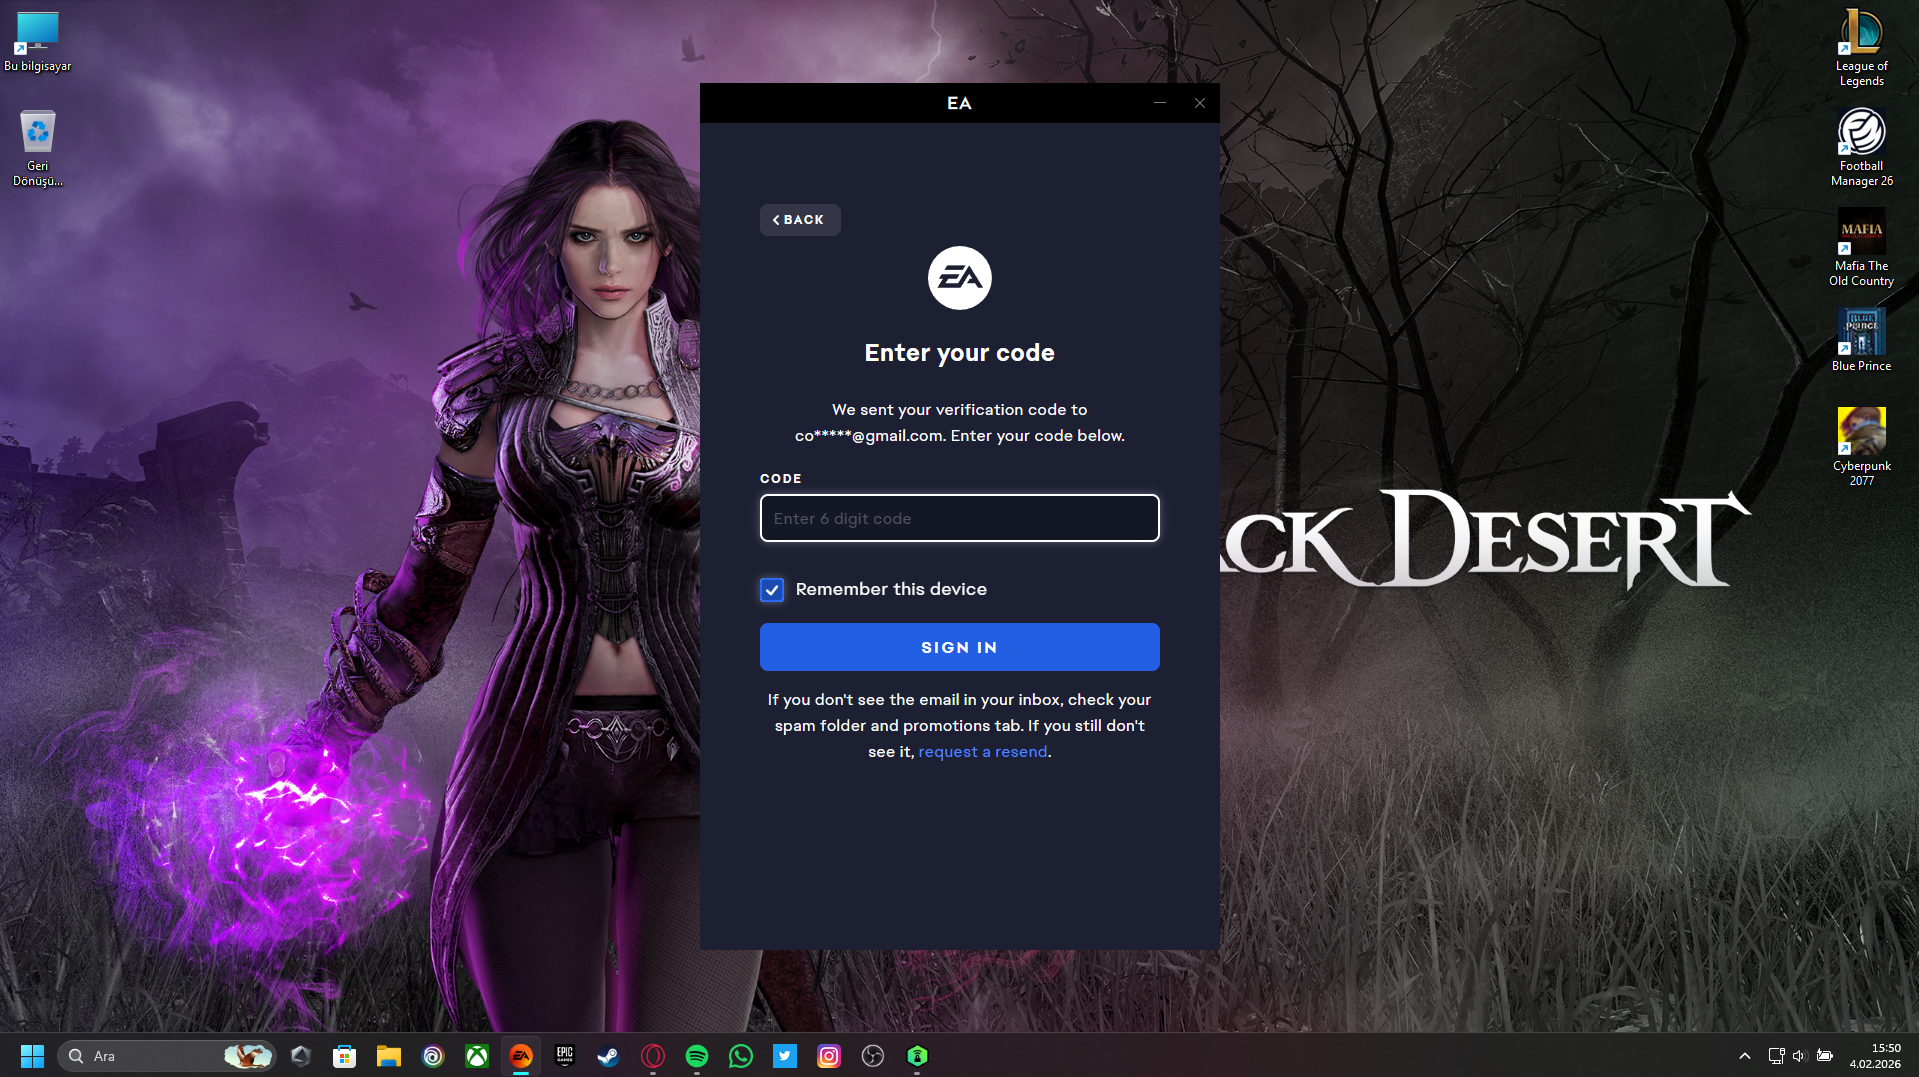Open Microsoft Store from taskbar

pyautogui.click(x=345, y=1056)
